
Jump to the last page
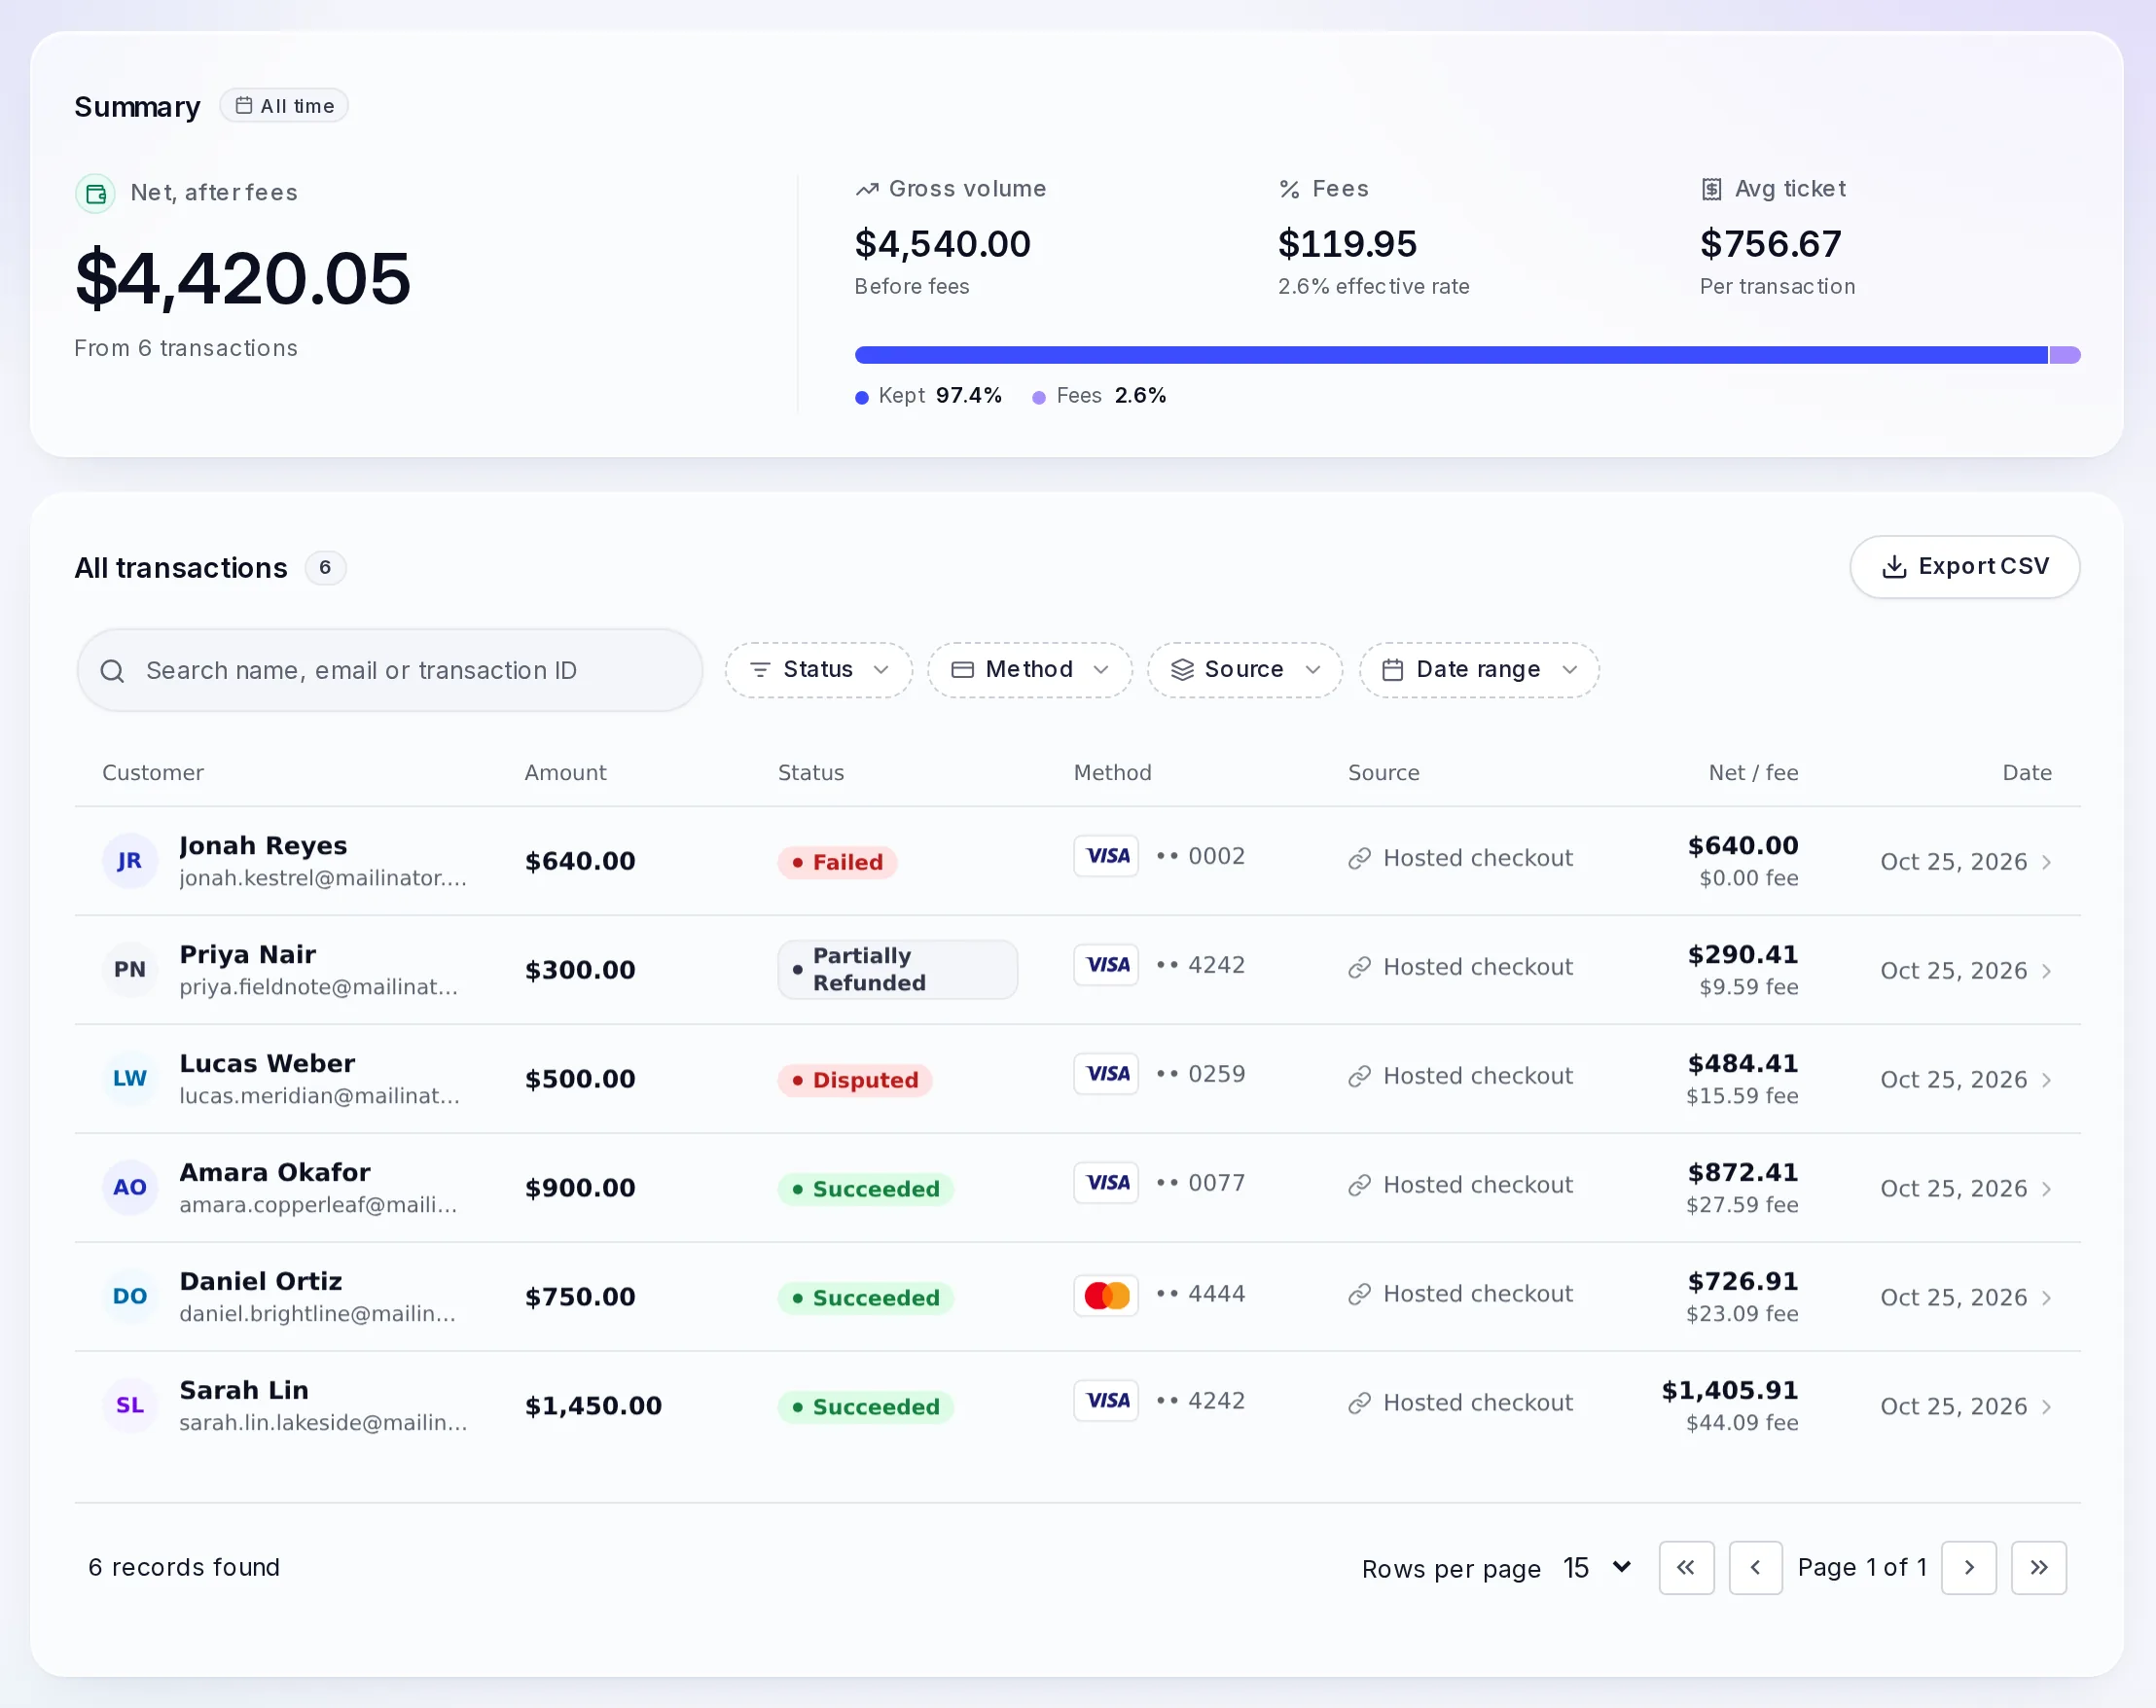tap(2038, 1567)
